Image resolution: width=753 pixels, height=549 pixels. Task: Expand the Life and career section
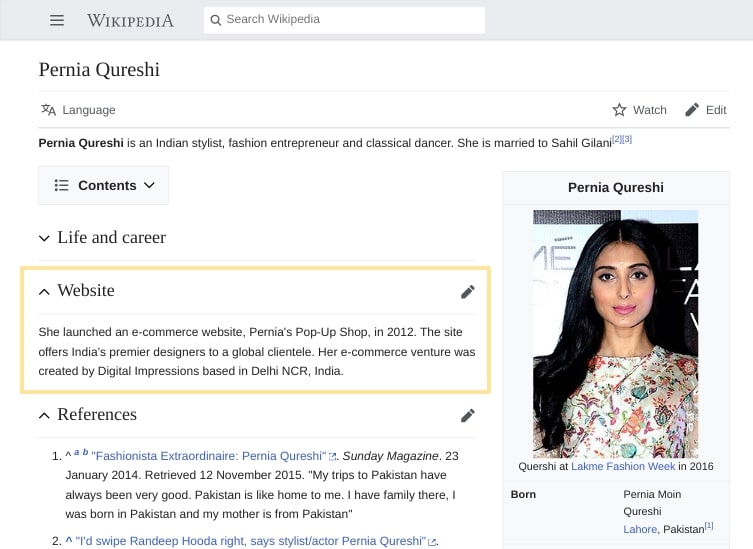tap(44, 238)
